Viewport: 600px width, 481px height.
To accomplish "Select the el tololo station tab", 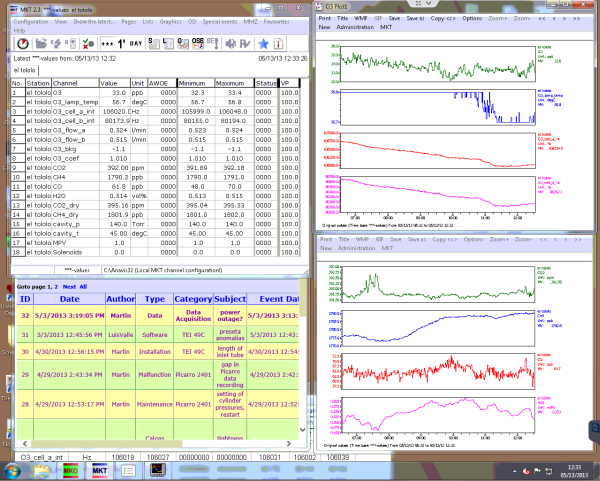I will point(24,72).
